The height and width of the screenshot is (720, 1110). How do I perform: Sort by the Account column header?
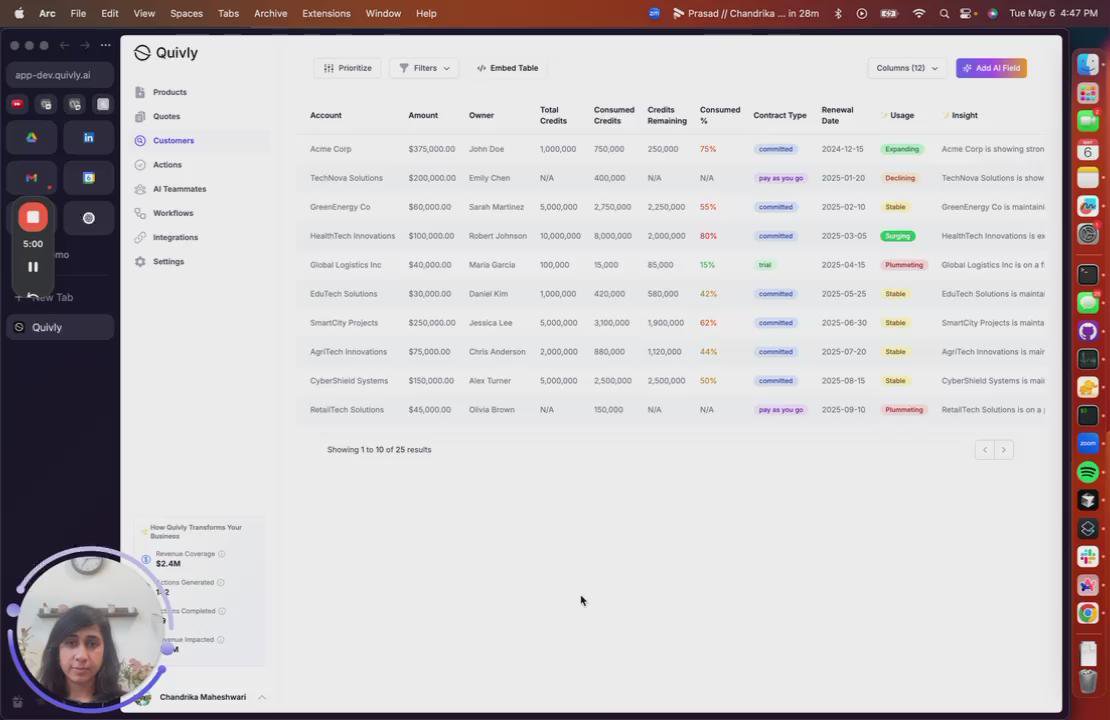coord(326,115)
